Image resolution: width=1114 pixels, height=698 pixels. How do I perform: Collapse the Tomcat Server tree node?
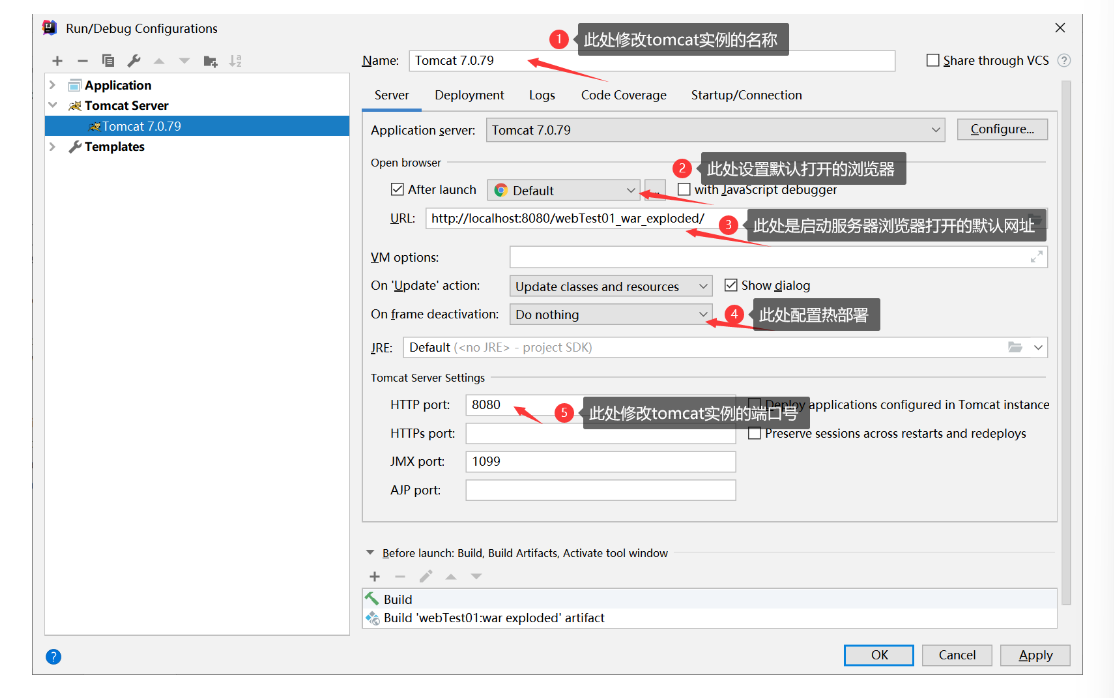point(52,104)
